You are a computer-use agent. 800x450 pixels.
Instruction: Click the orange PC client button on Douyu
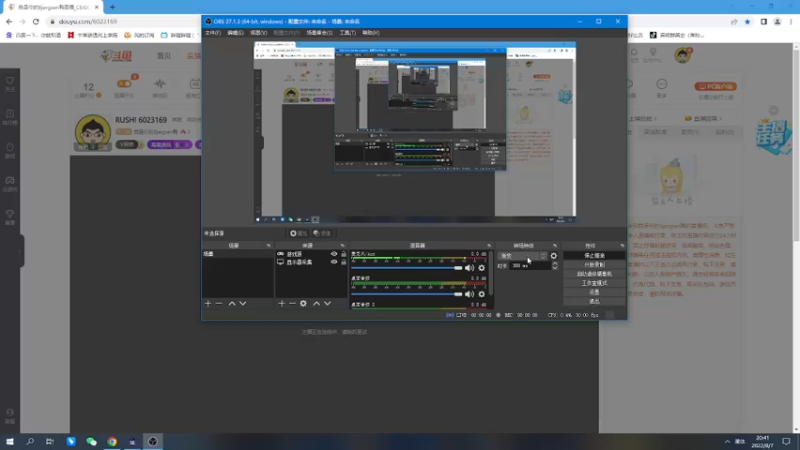pyautogui.click(x=715, y=86)
